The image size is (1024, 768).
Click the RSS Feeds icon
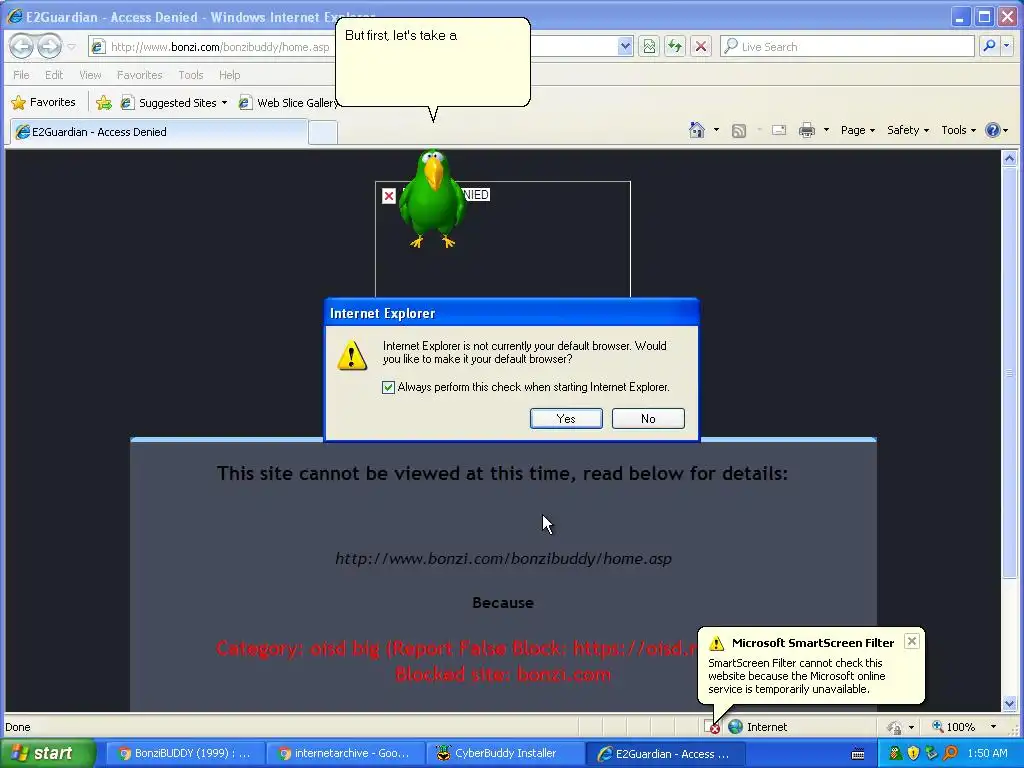pyautogui.click(x=739, y=131)
